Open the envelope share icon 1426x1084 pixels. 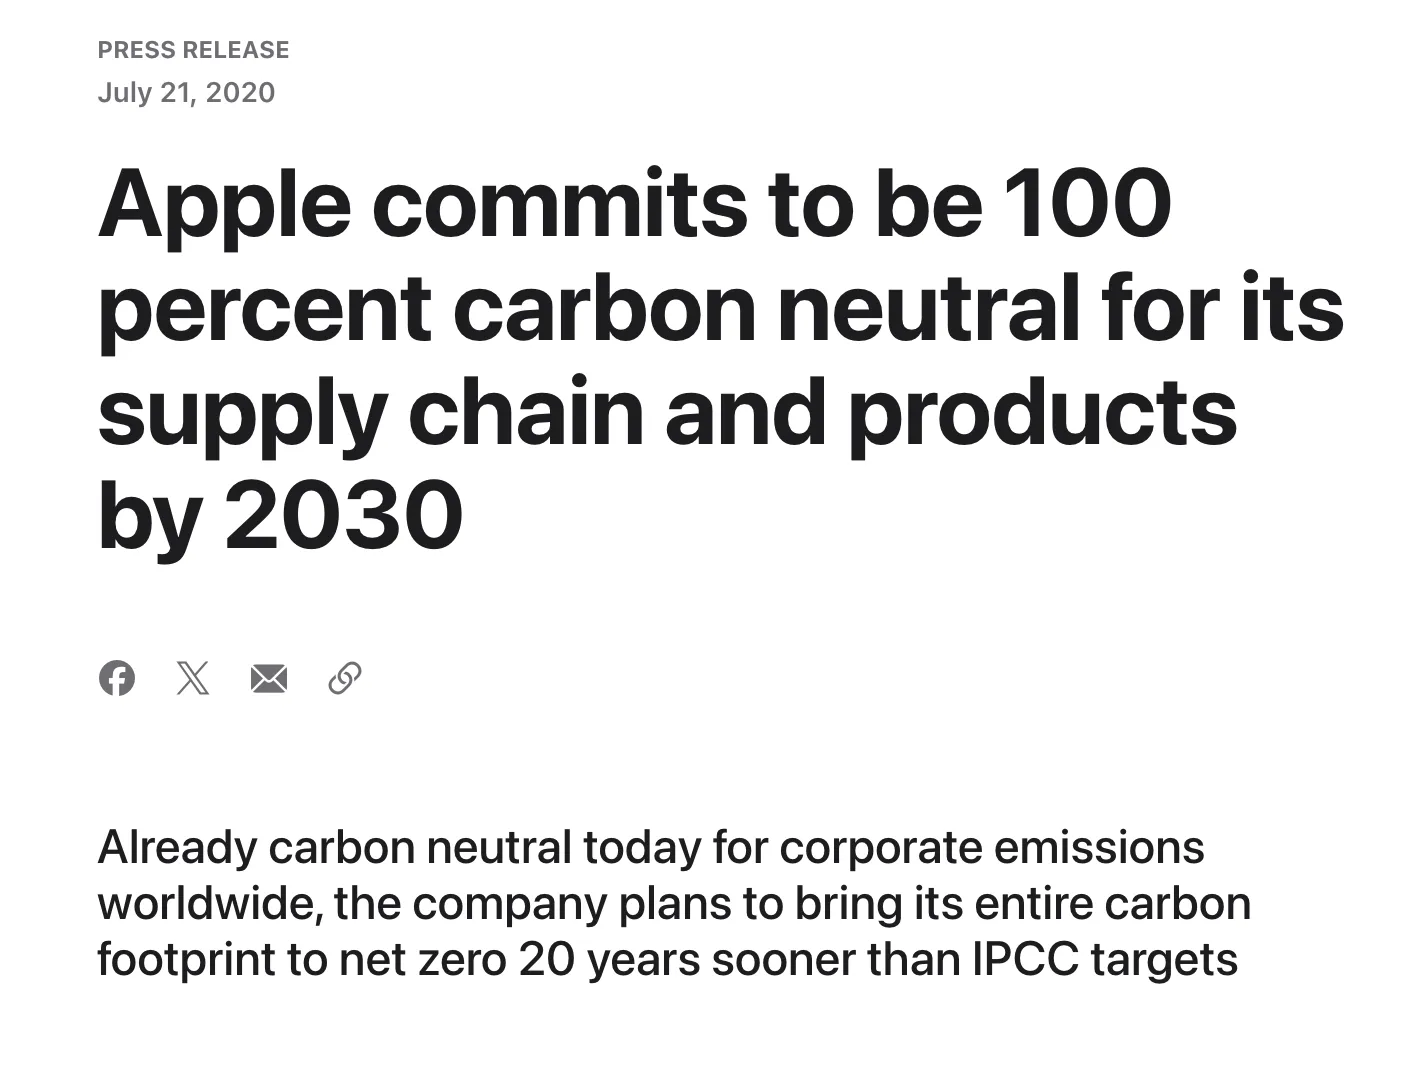click(268, 678)
